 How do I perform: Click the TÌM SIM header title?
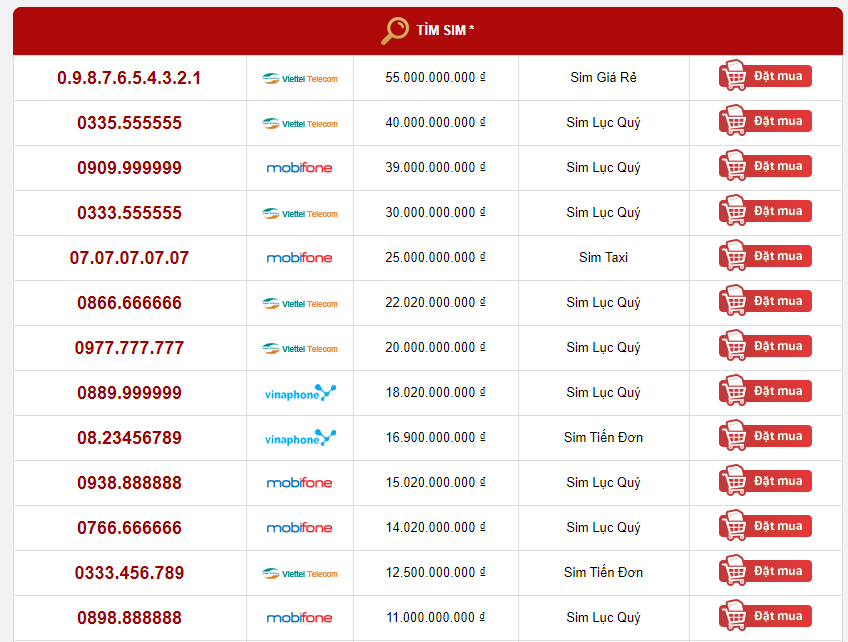(x=445, y=30)
